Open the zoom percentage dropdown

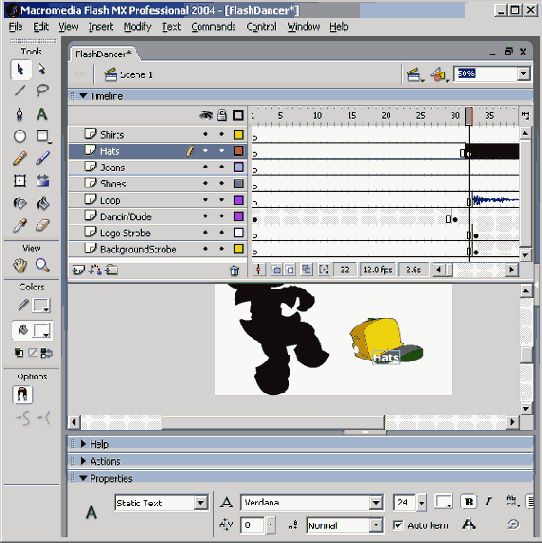point(524,74)
